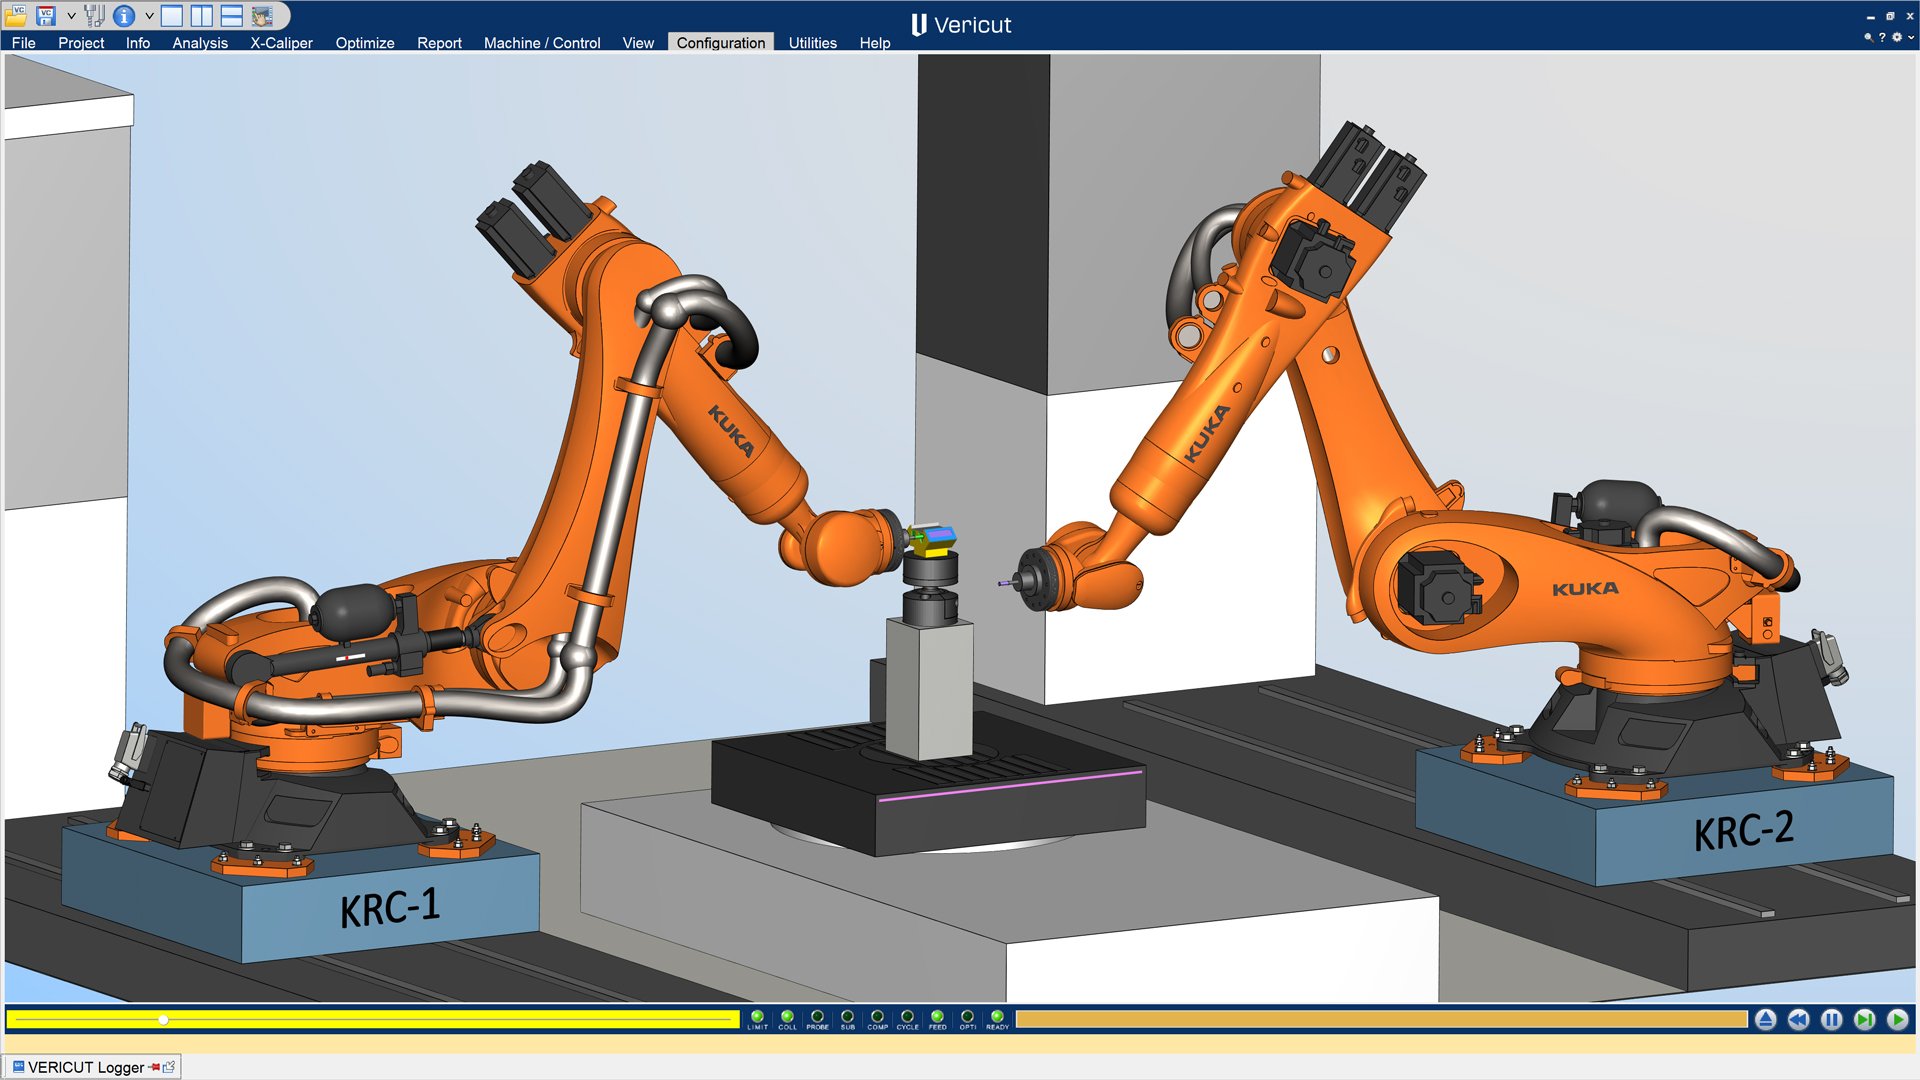
Task: Select the two-view vertical layout icon
Action: click(x=202, y=15)
